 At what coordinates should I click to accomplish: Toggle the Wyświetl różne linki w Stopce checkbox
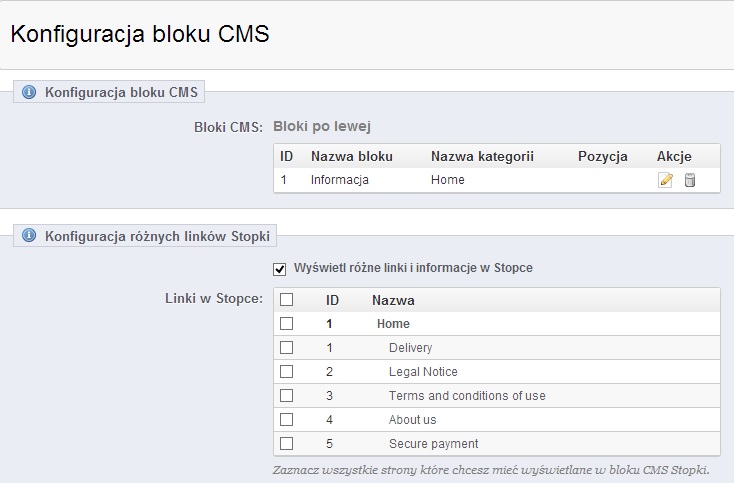(280, 269)
